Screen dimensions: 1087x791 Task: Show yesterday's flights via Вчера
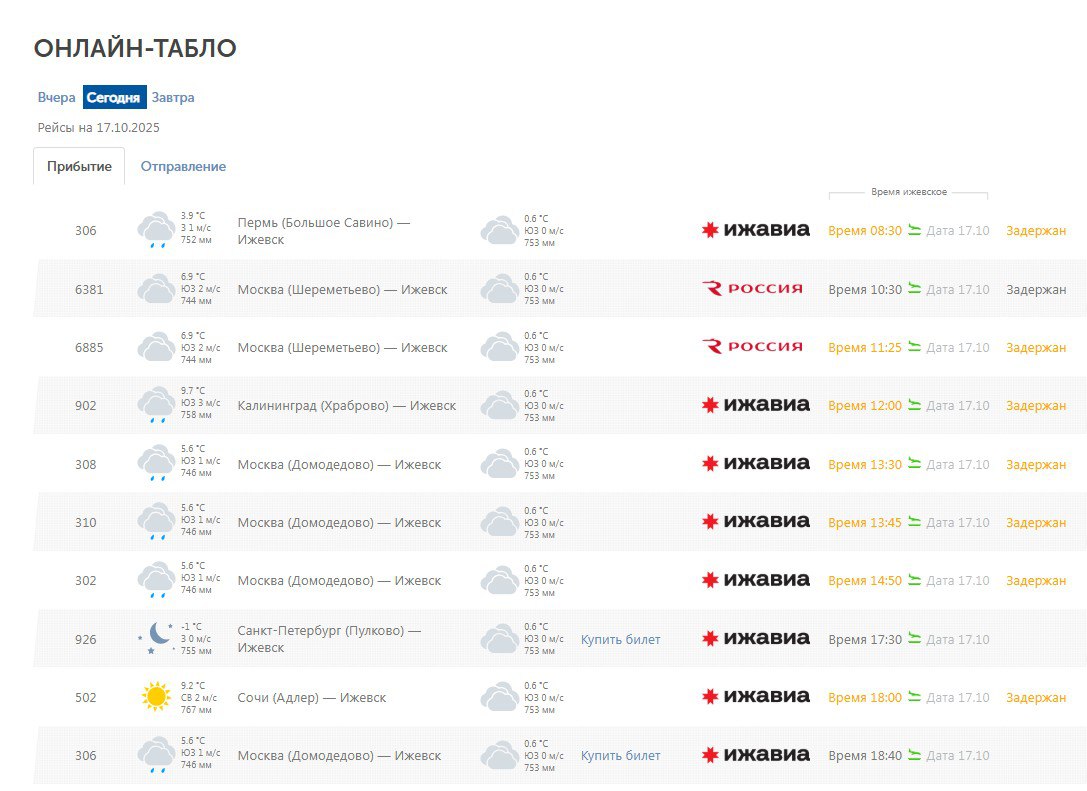pyautogui.click(x=56, y=97)
